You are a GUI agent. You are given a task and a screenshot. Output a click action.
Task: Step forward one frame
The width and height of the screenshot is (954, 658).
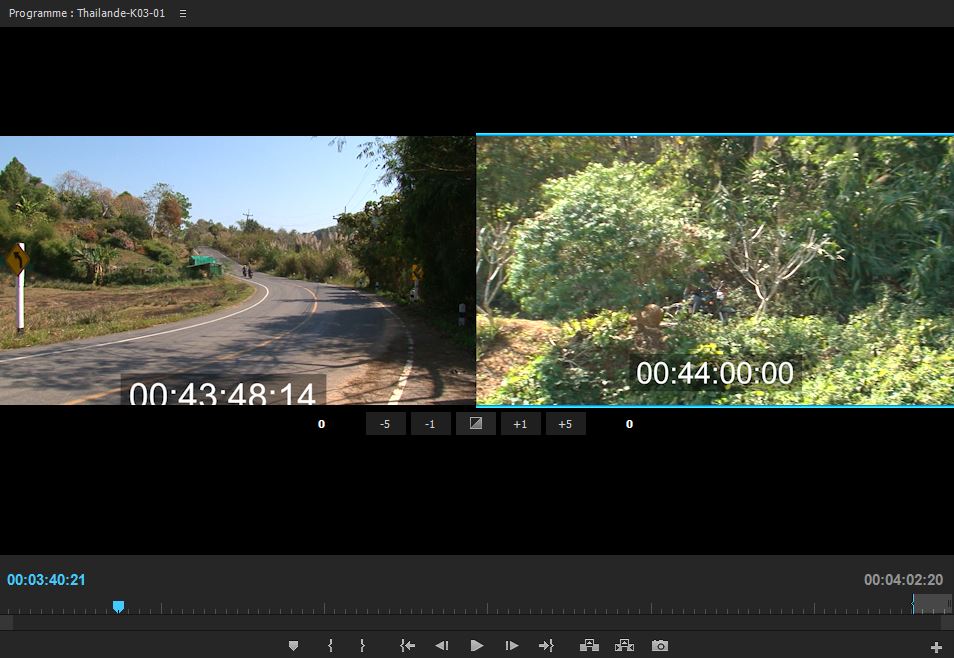(x=512, y=646)
